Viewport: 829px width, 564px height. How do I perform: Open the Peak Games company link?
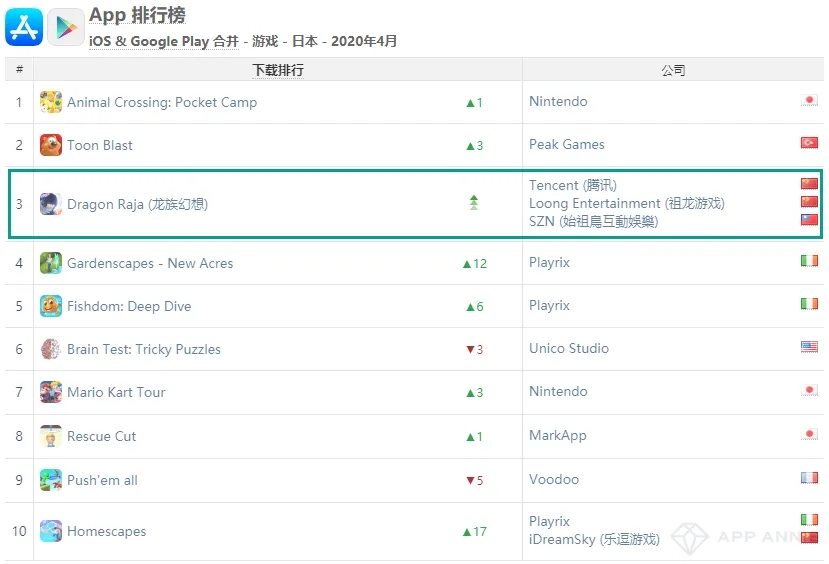(x=567, y=144)
